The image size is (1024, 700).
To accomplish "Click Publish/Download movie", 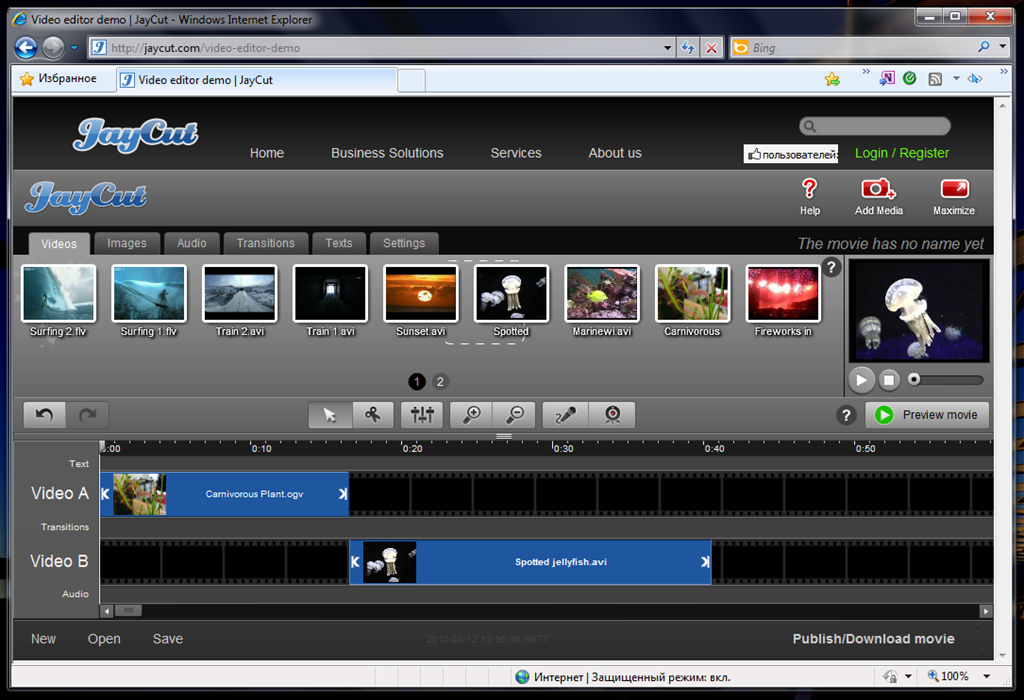I will point(873,639).
